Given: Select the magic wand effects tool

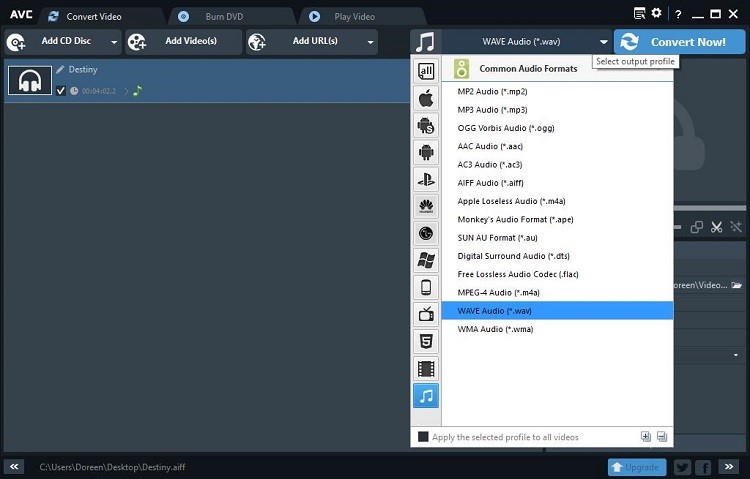Looking at the screenshot, I should (736, 227).
